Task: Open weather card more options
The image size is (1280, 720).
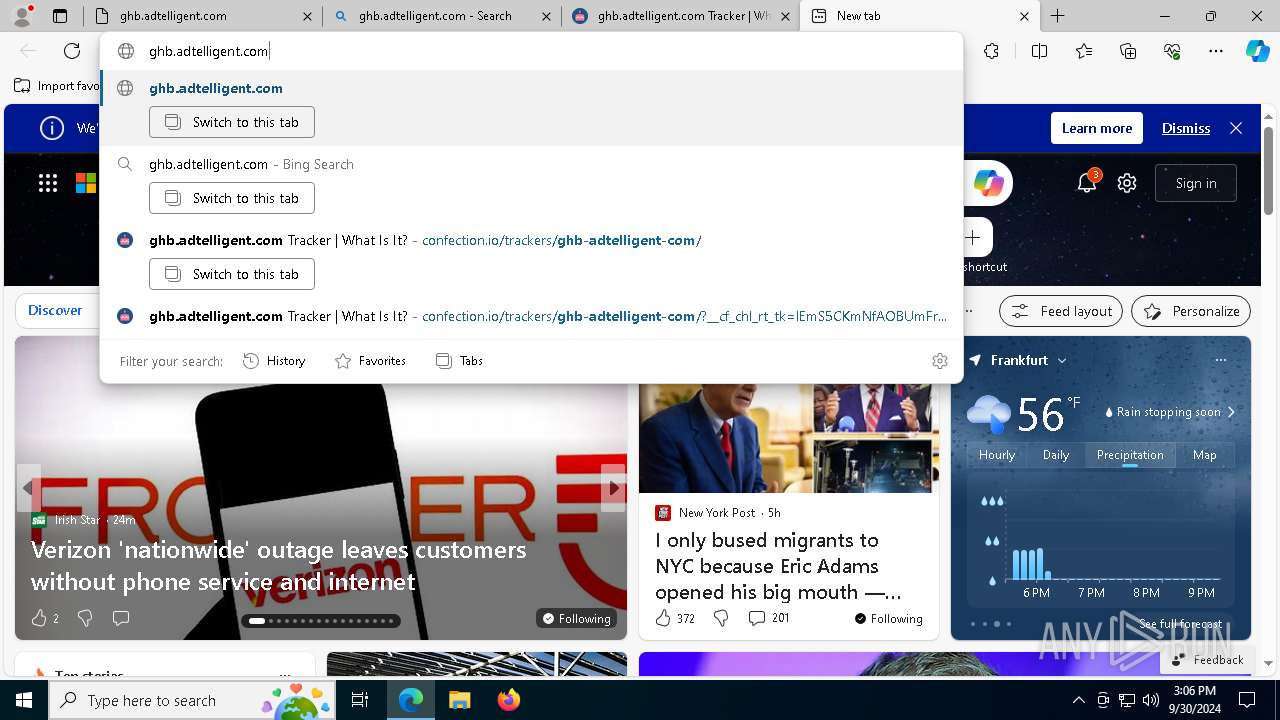Action: (1220, 360)
